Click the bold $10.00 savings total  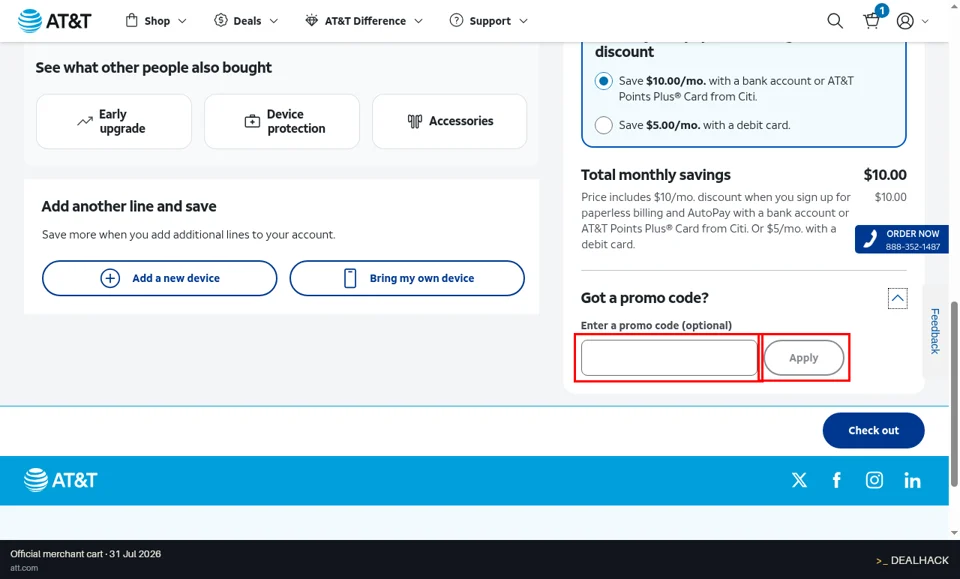[885, 175]
